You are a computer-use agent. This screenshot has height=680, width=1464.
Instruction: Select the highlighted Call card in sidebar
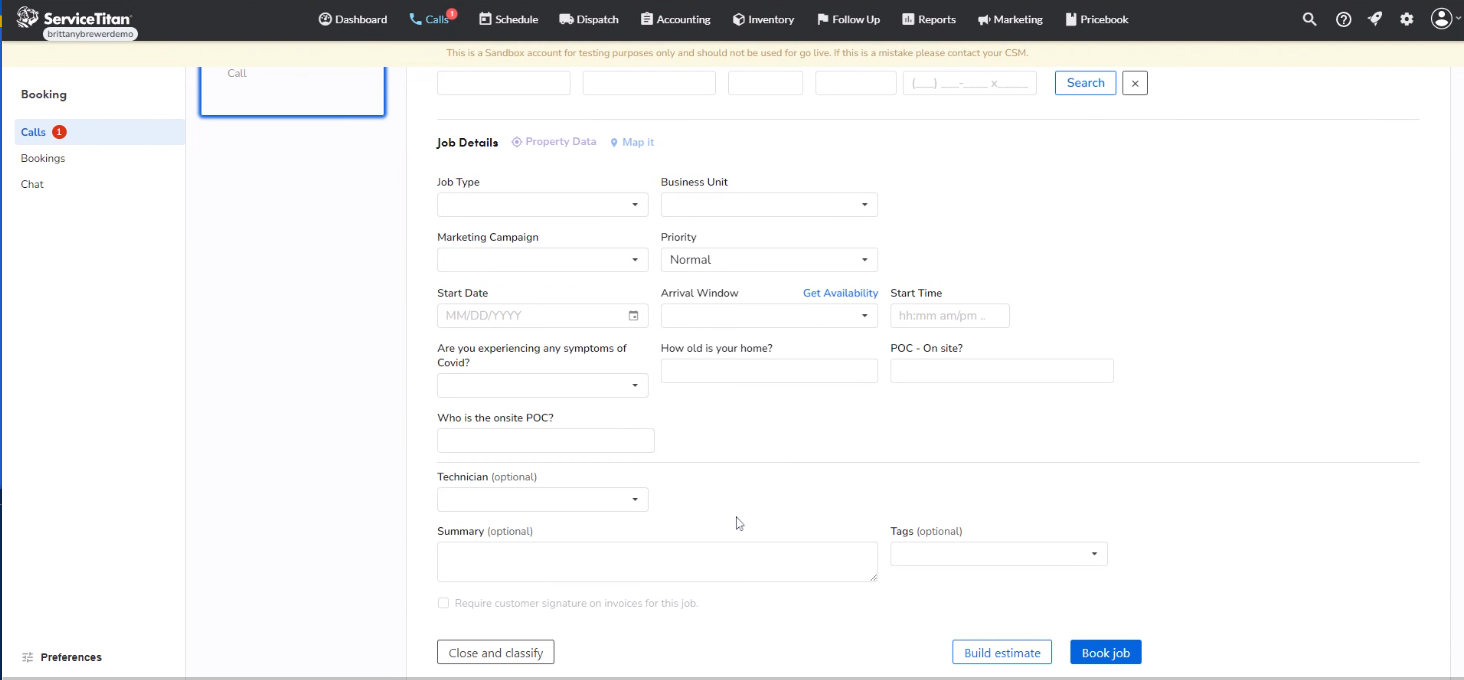click(291, 90)
